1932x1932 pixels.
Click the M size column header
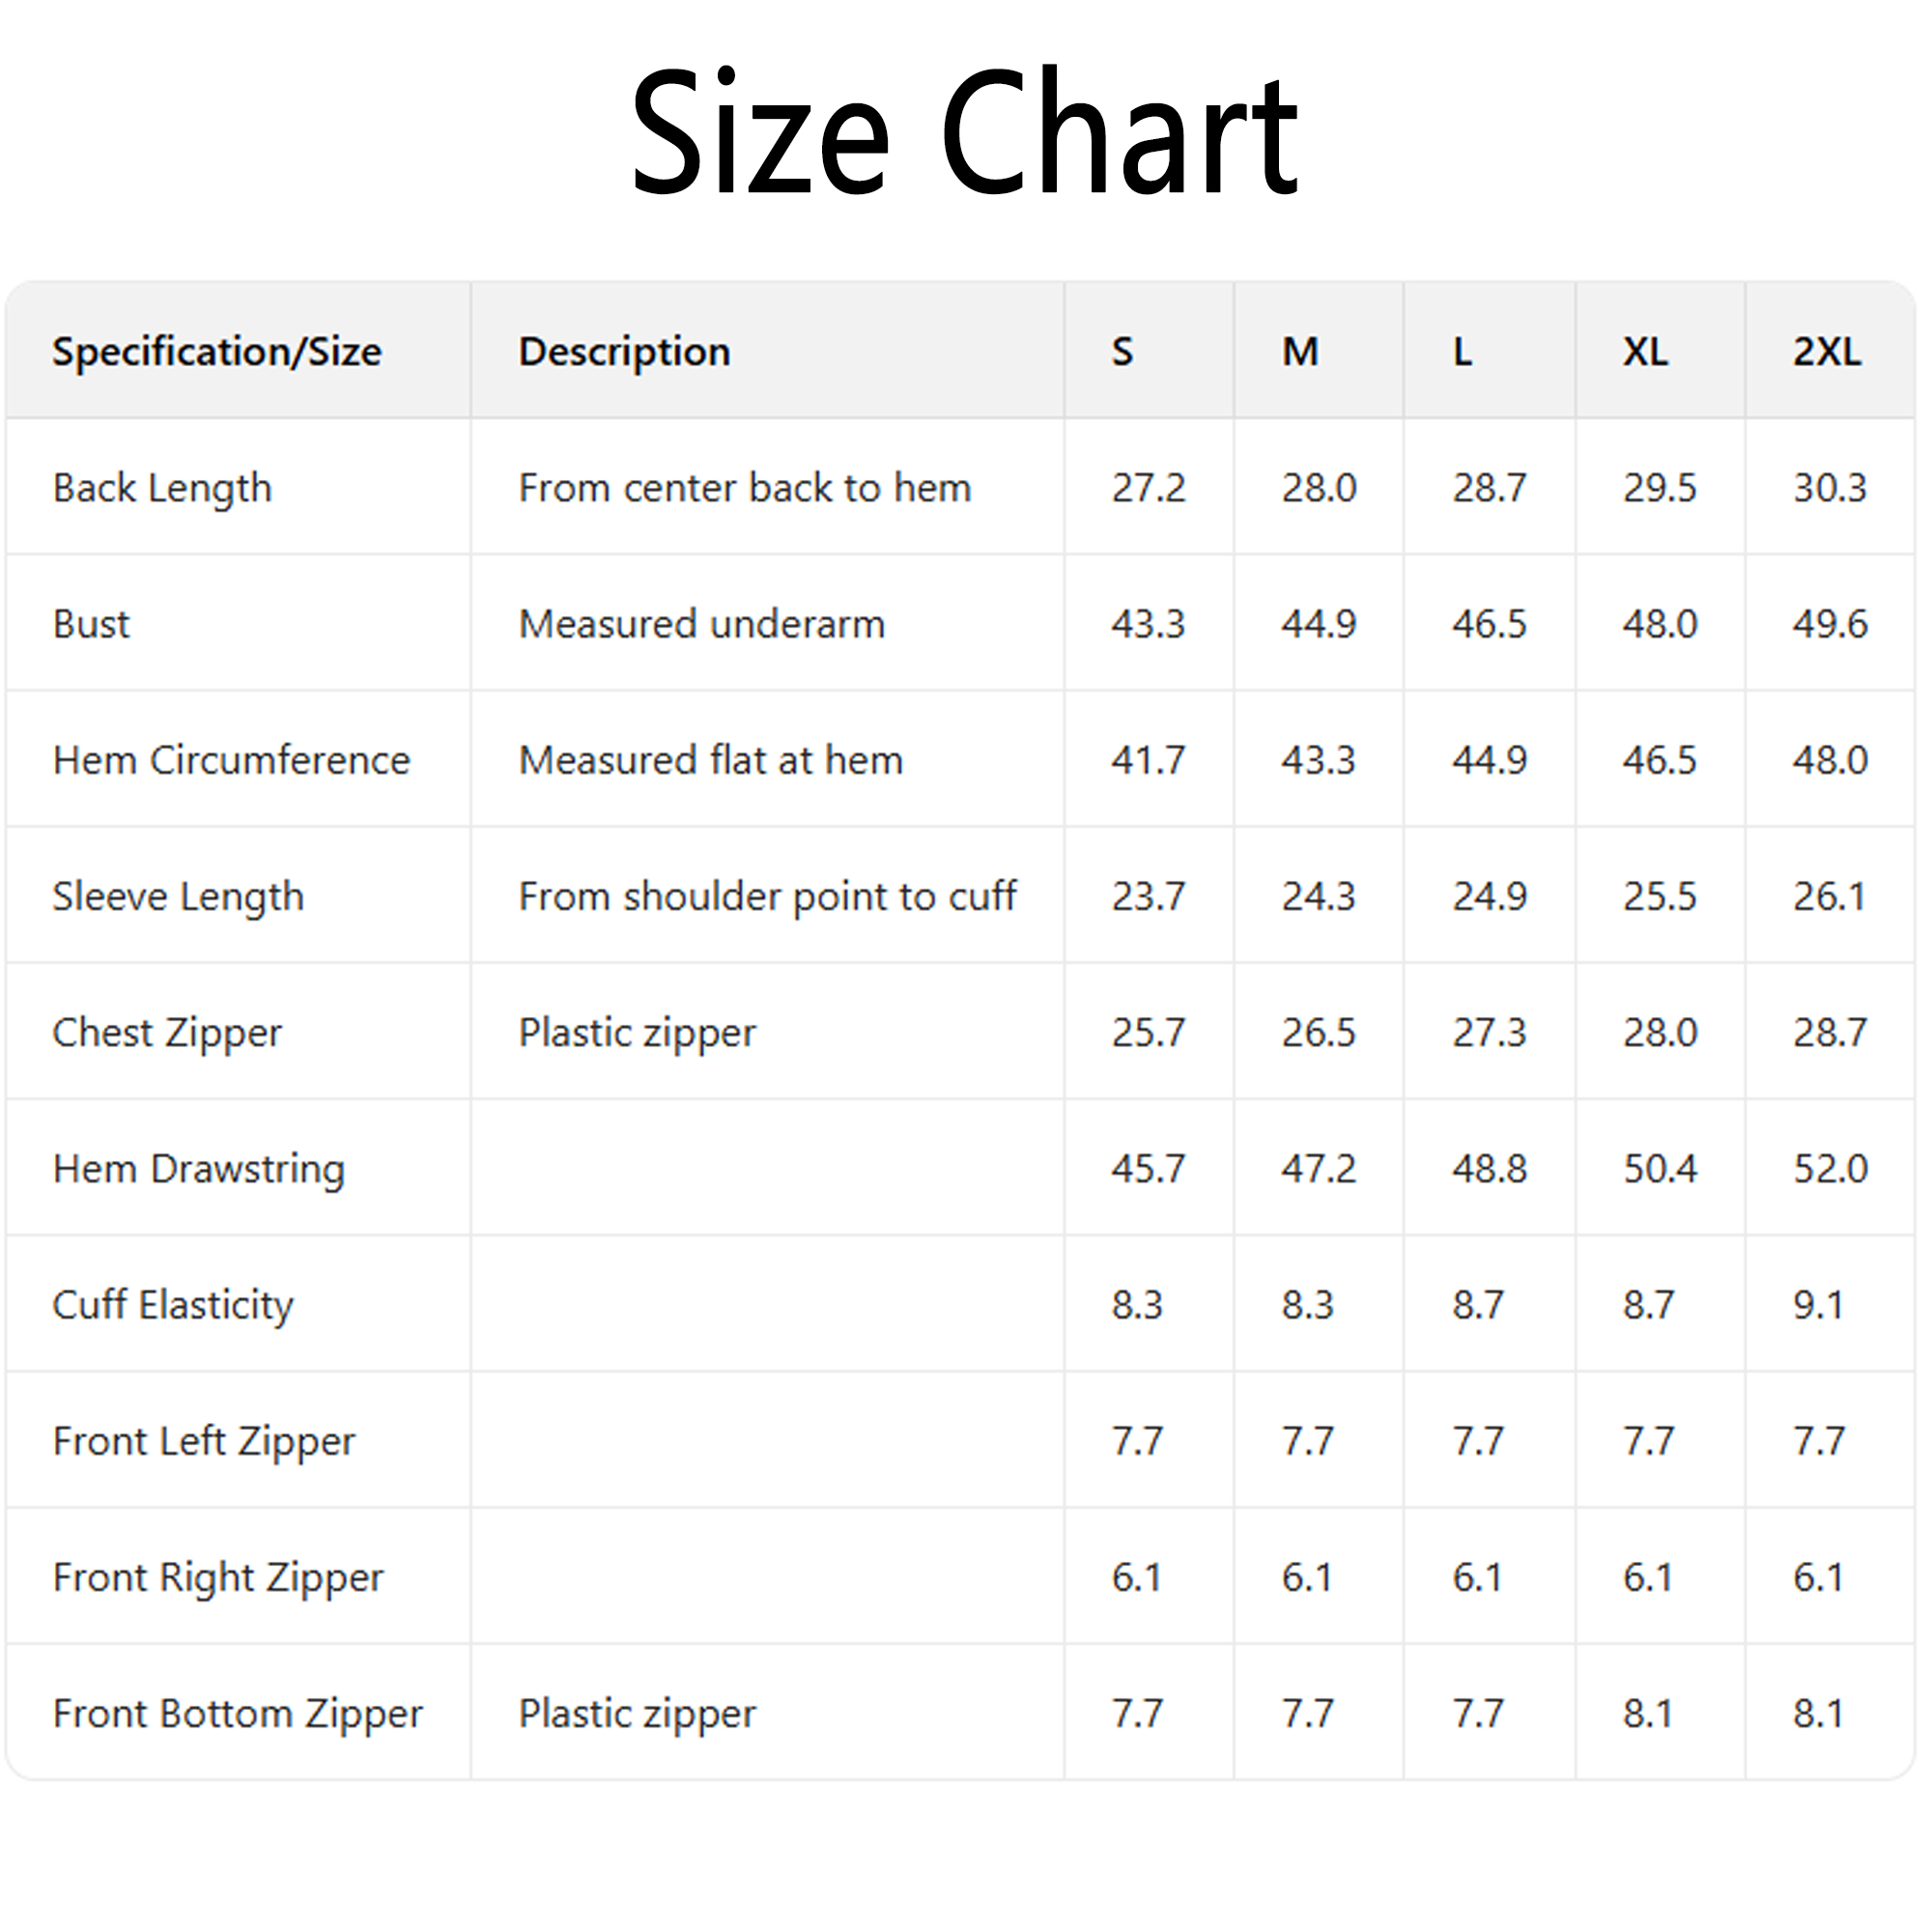coord(1300,352)
